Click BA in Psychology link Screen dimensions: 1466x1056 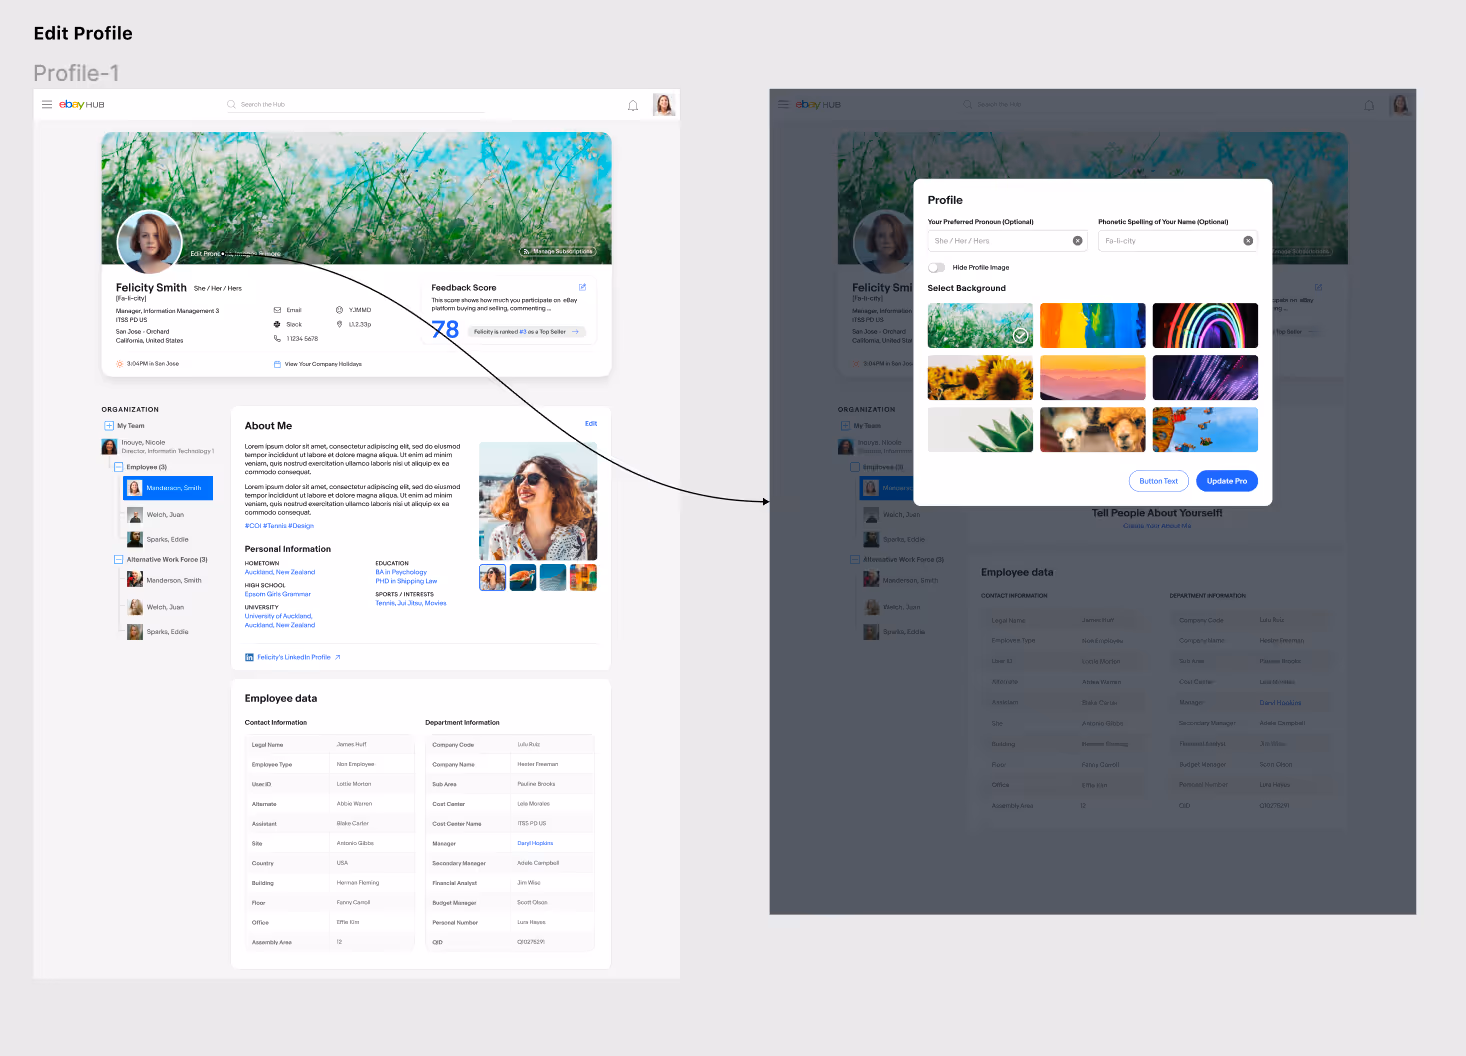(x=401, y=572)
